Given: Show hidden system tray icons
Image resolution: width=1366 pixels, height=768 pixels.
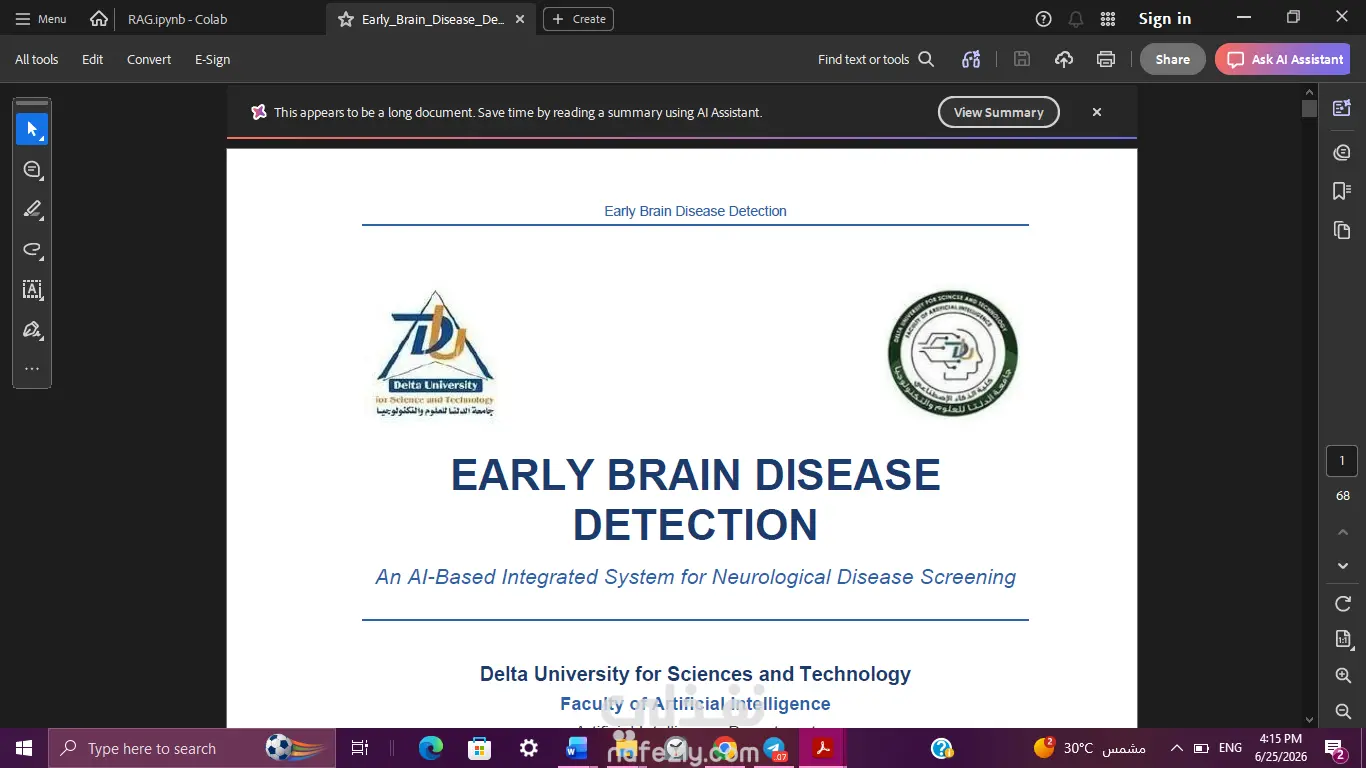Looking at the screenshot, I should [1177, 748].
